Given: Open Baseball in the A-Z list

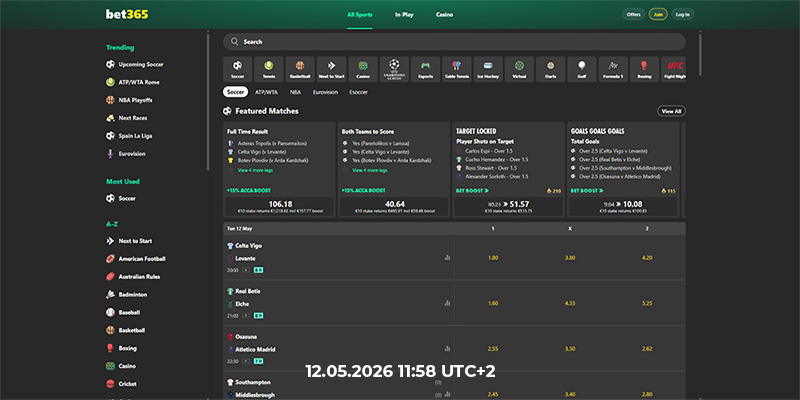Looking at the screenshot, I should click(123, 312).
